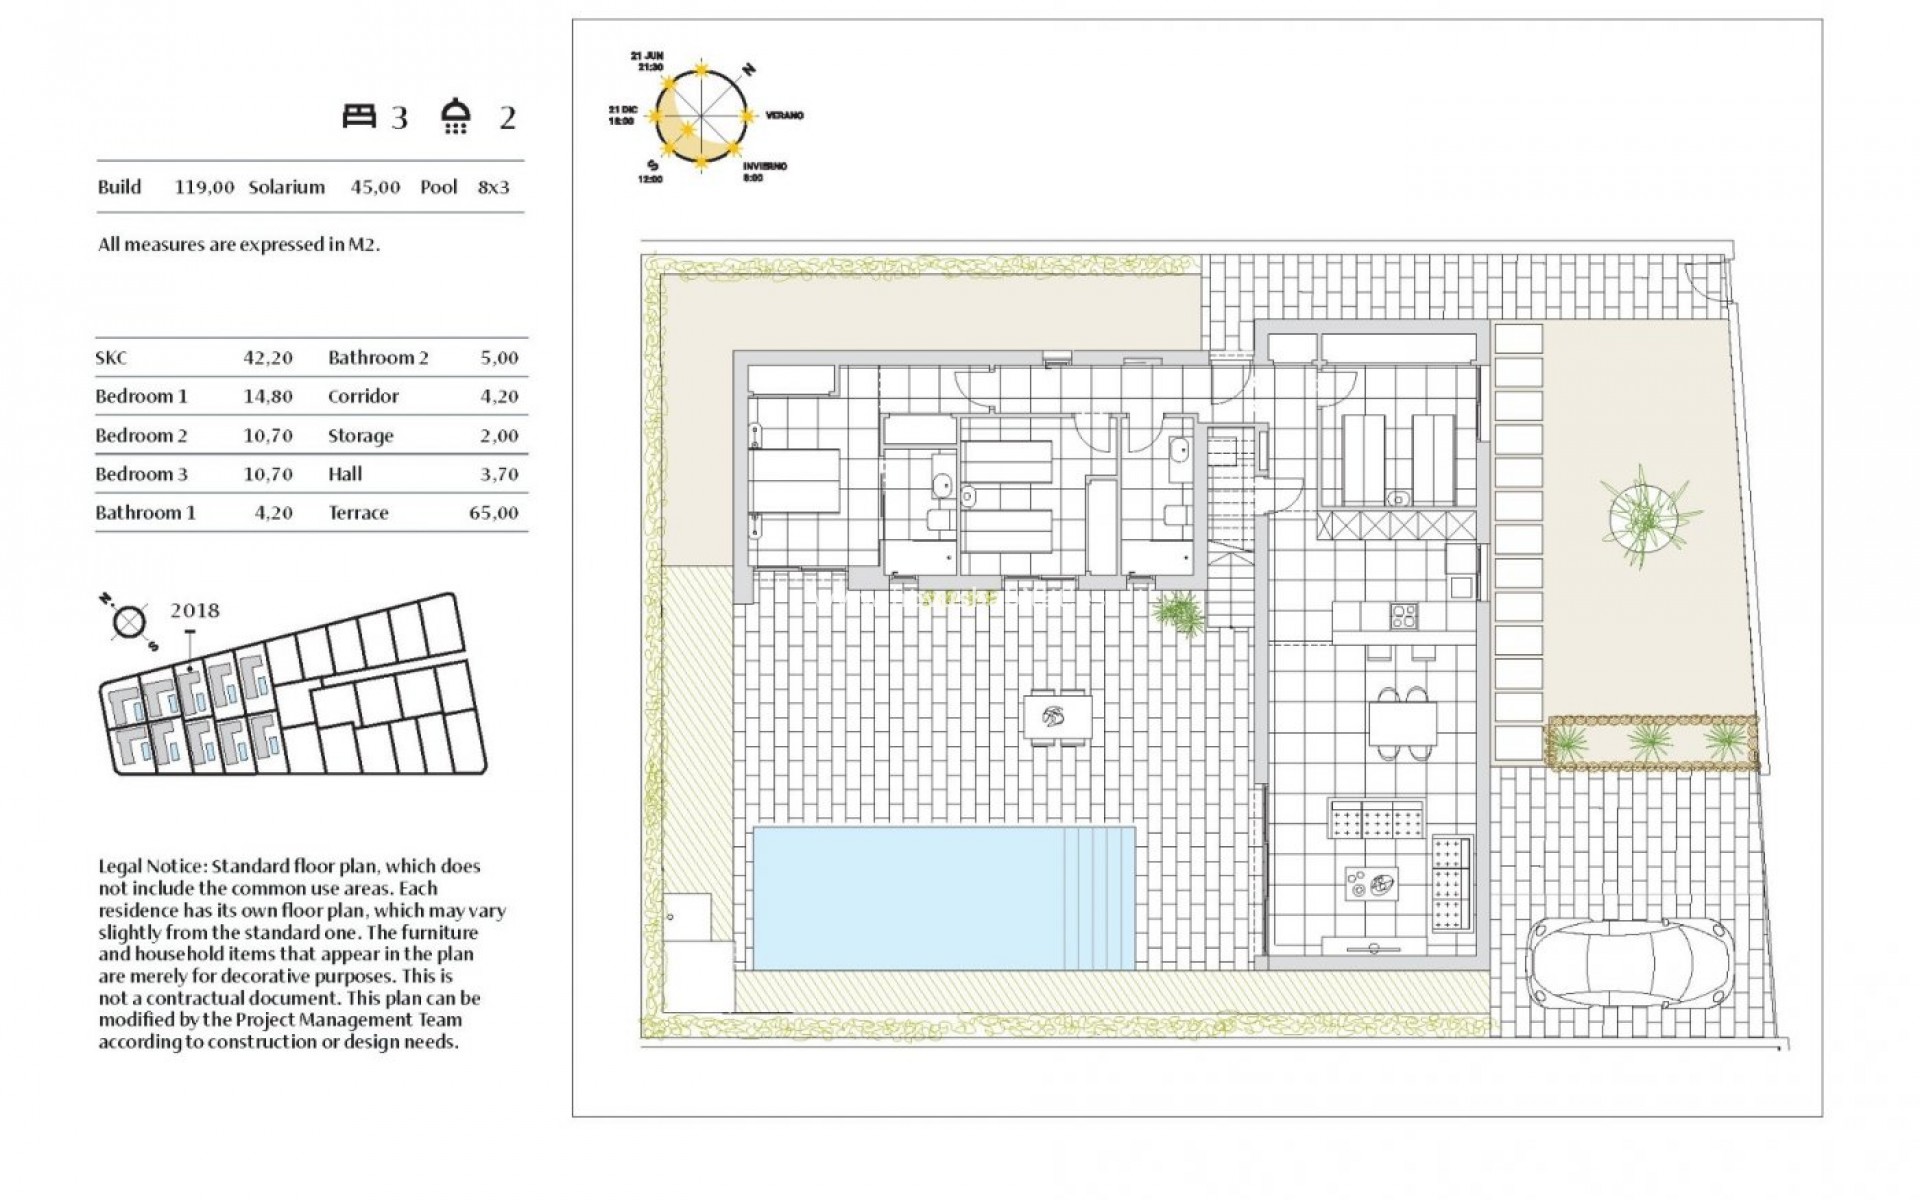Click the "Bathroom 1" label
The height and width of the screenshot is (1200, 1920).
[x=145, y=513]
